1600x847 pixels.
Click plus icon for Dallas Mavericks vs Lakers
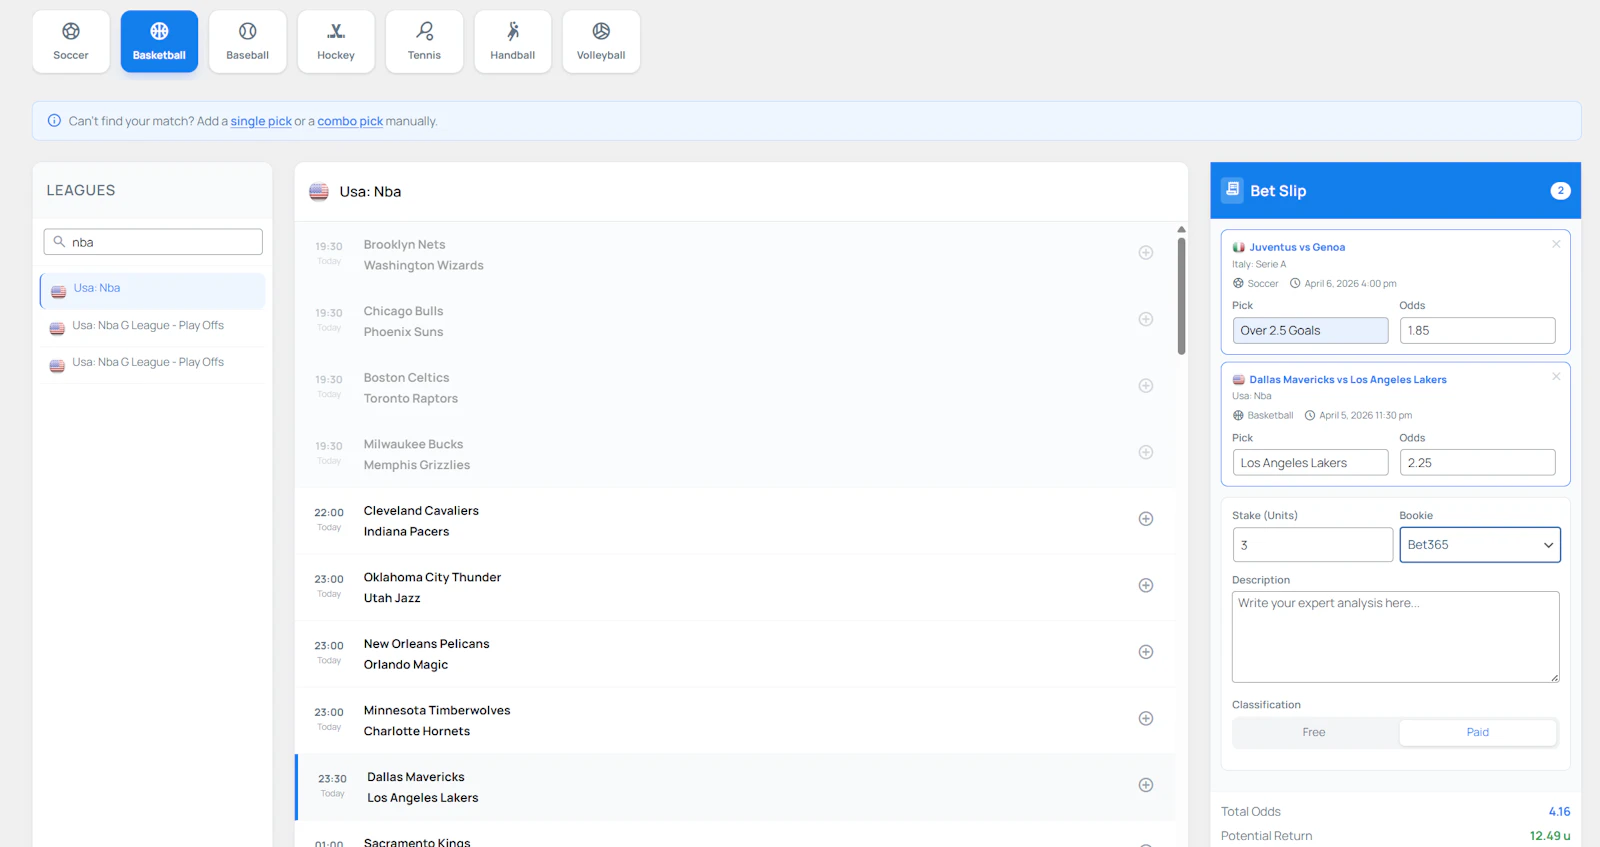[x=1146, y=785]
